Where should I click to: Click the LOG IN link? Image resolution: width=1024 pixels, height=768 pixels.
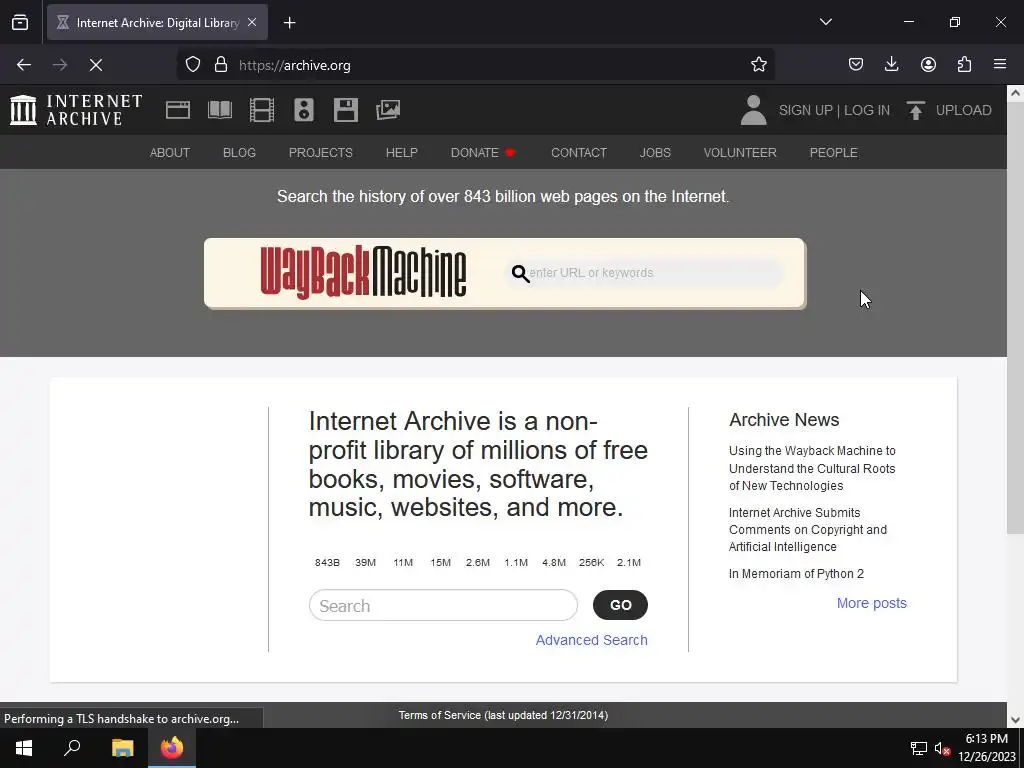click(867, 110)
